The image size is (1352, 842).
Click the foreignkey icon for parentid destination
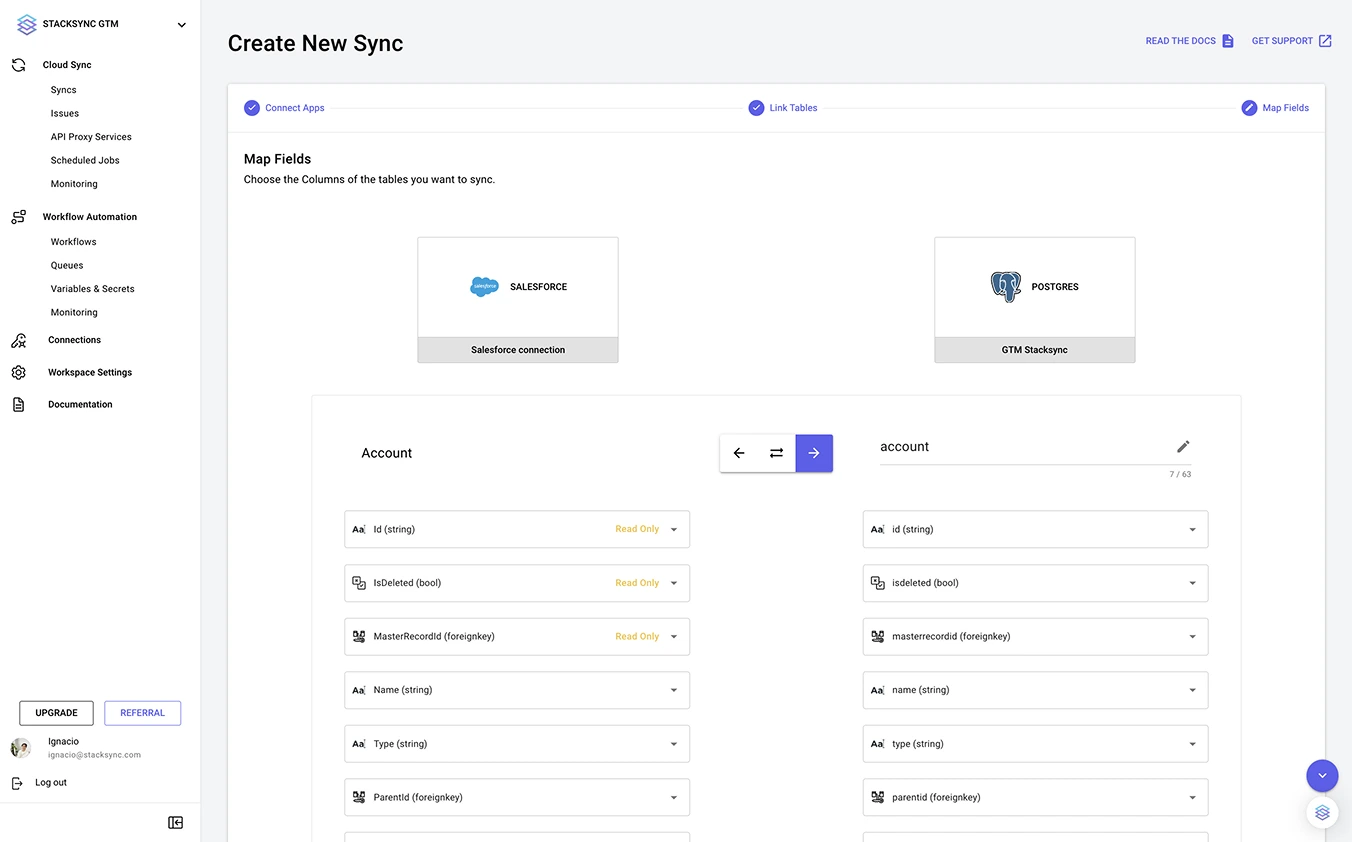point(878,798)
